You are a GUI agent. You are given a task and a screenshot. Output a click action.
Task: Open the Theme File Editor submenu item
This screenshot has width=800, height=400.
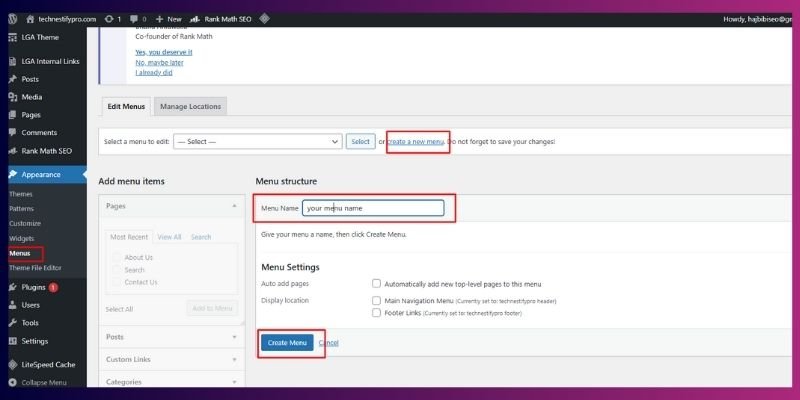point(35,268)
